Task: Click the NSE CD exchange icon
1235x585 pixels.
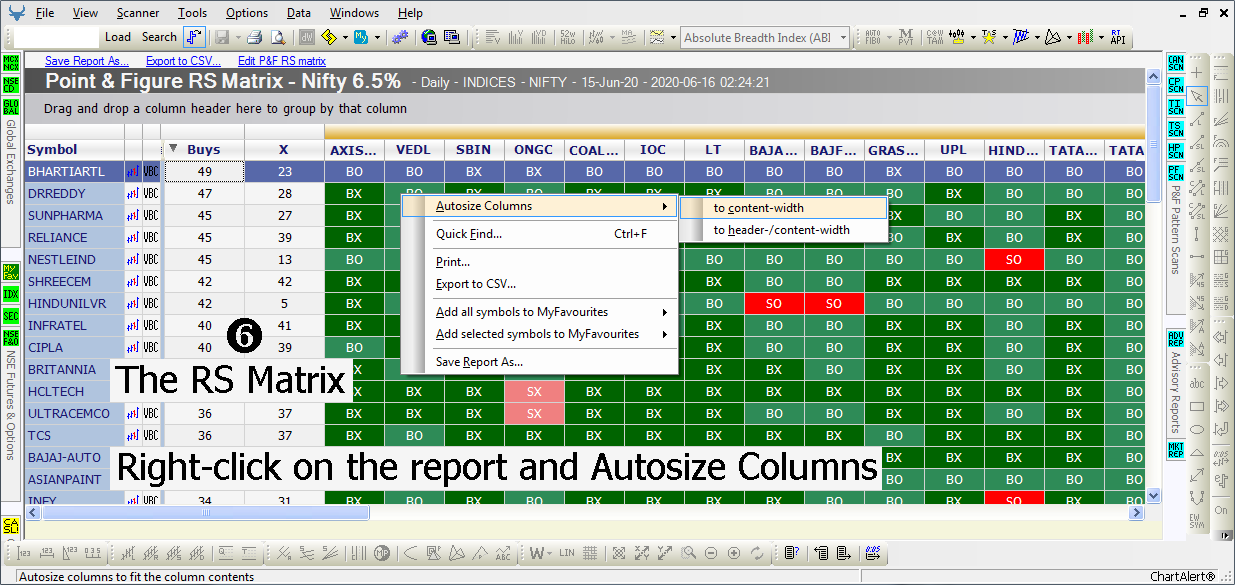Action: click(x=11, y=84)
